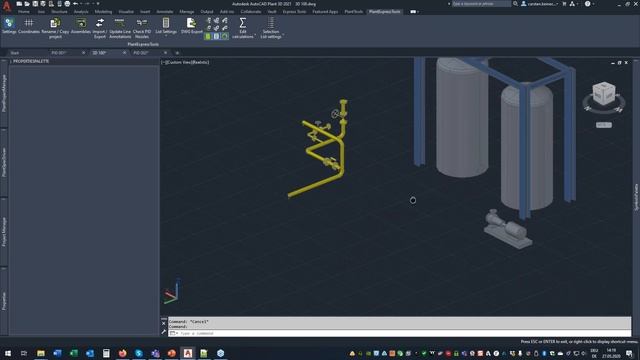Viewport: 640px width, 360px height.
Task: Click the WCS dropdown below the ViewCube
Action: coord(604,125)
